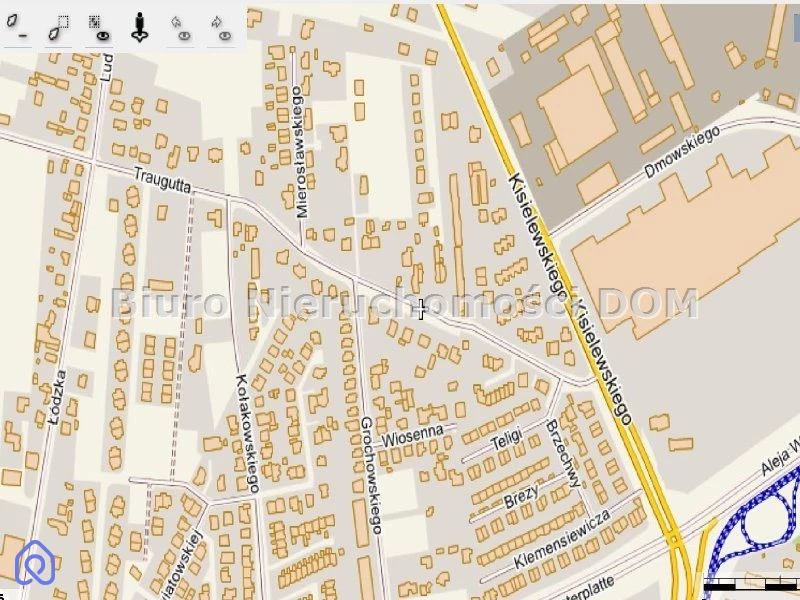Viewport: 800px width, 600px height.
Task: Click the Klemensiewicza street label
Action: tap(562, 539)
